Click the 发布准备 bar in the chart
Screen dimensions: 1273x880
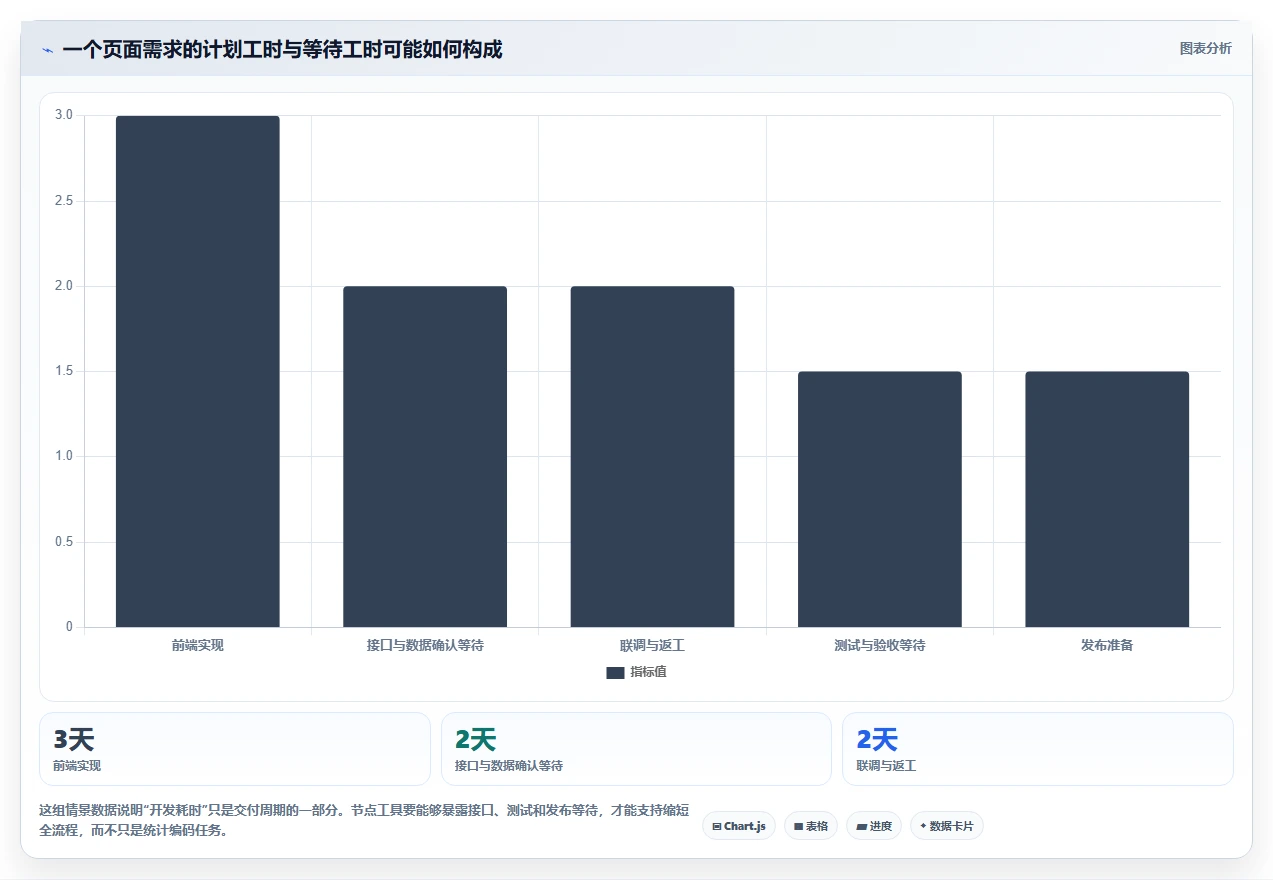1107,499
